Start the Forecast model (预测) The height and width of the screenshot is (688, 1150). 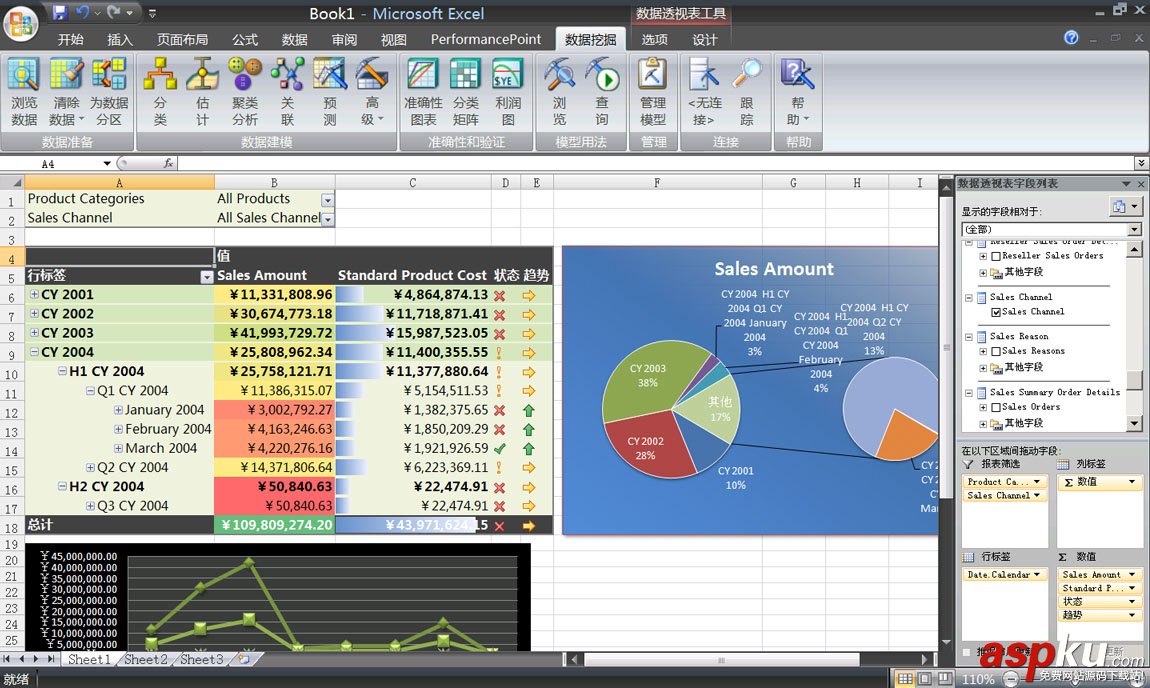click(x=330, y=92)
